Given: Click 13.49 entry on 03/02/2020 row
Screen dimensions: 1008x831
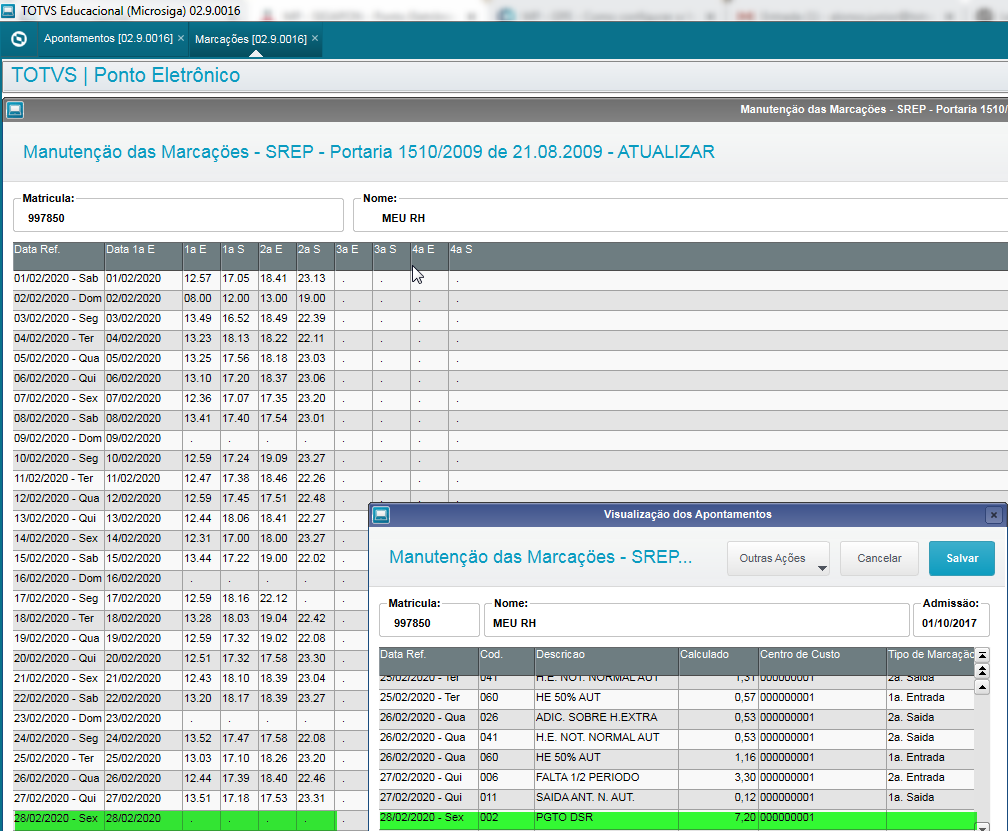Looking at the screenshot, I should pyautogui.click(x=198, y=319).
